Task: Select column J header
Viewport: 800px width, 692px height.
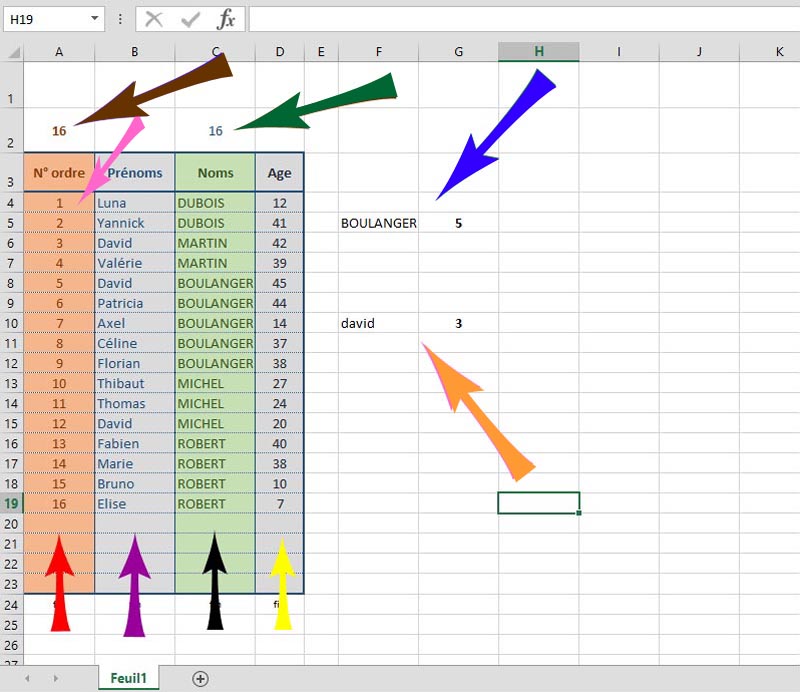Action: tap(699, 52)
